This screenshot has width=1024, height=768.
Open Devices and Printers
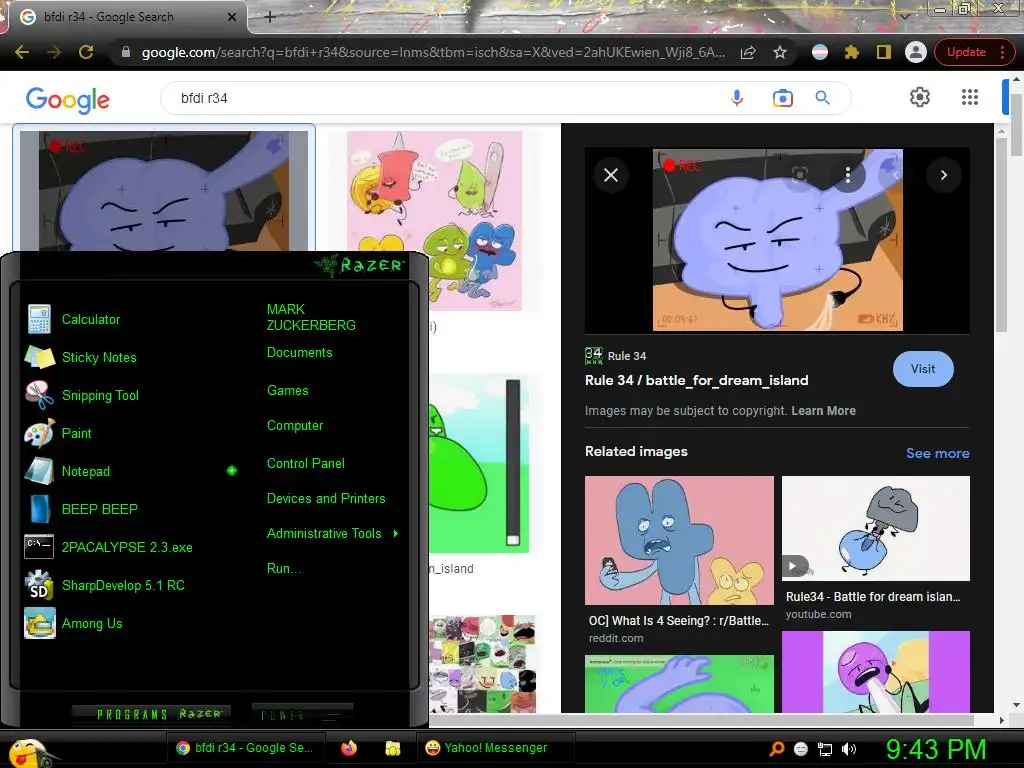[x=326, y=498]
